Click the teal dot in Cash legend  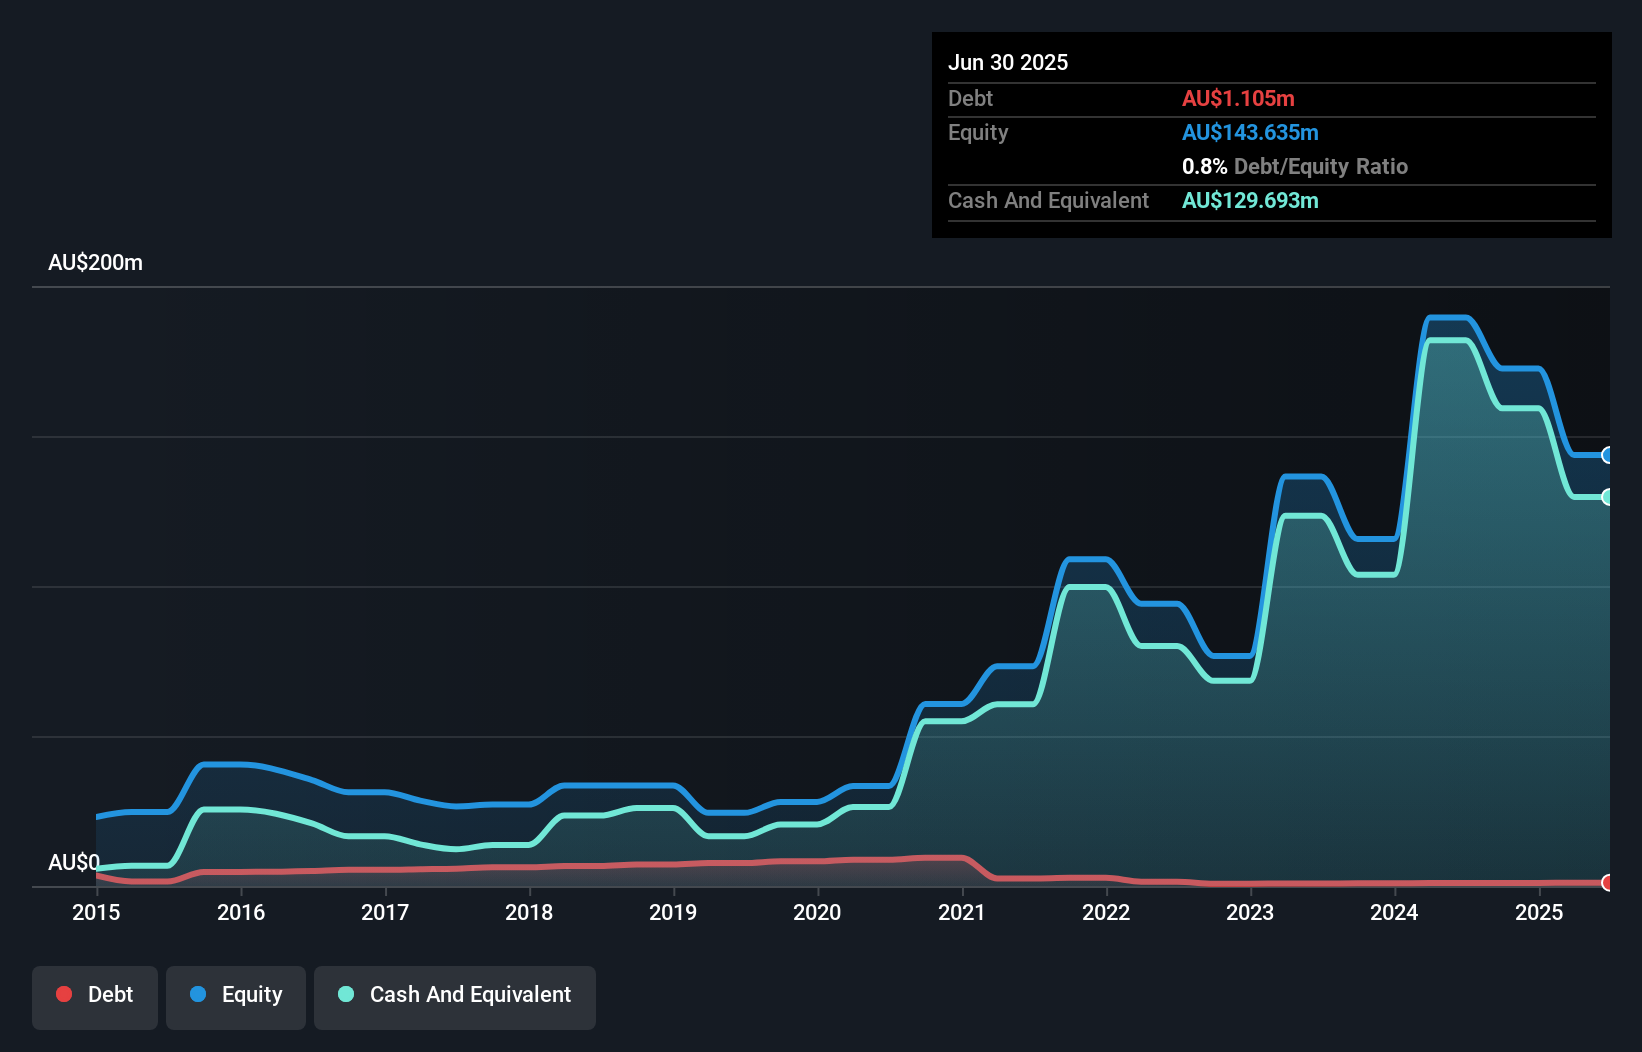346,994
